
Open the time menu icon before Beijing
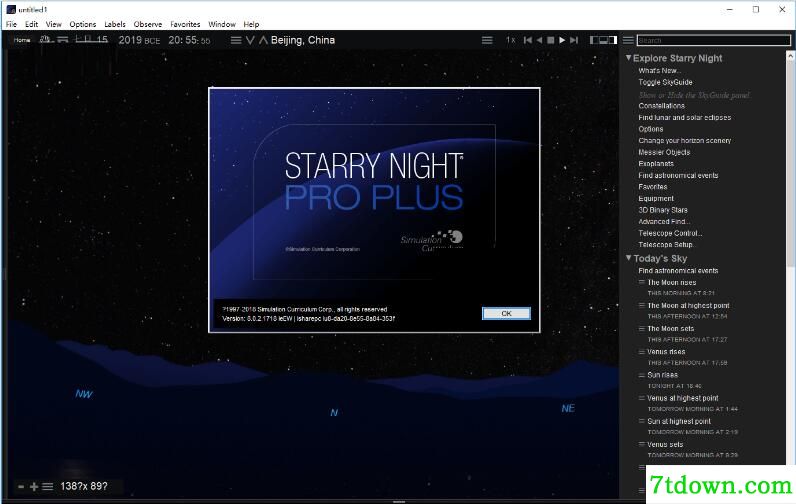click(236, 40)
